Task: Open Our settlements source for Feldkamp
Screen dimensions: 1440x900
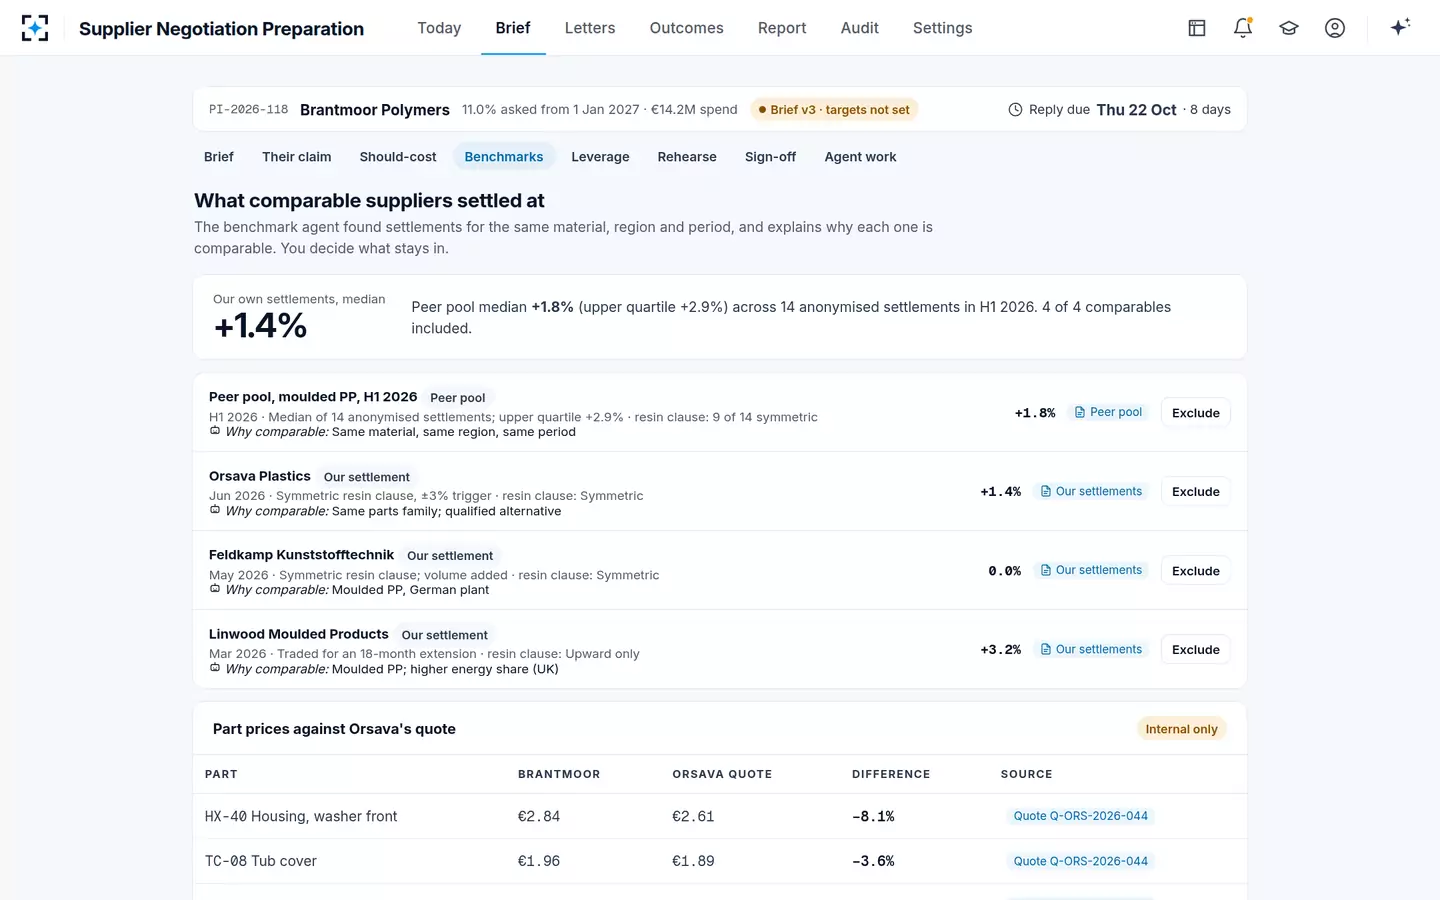Action: [x=1091, y=570]
